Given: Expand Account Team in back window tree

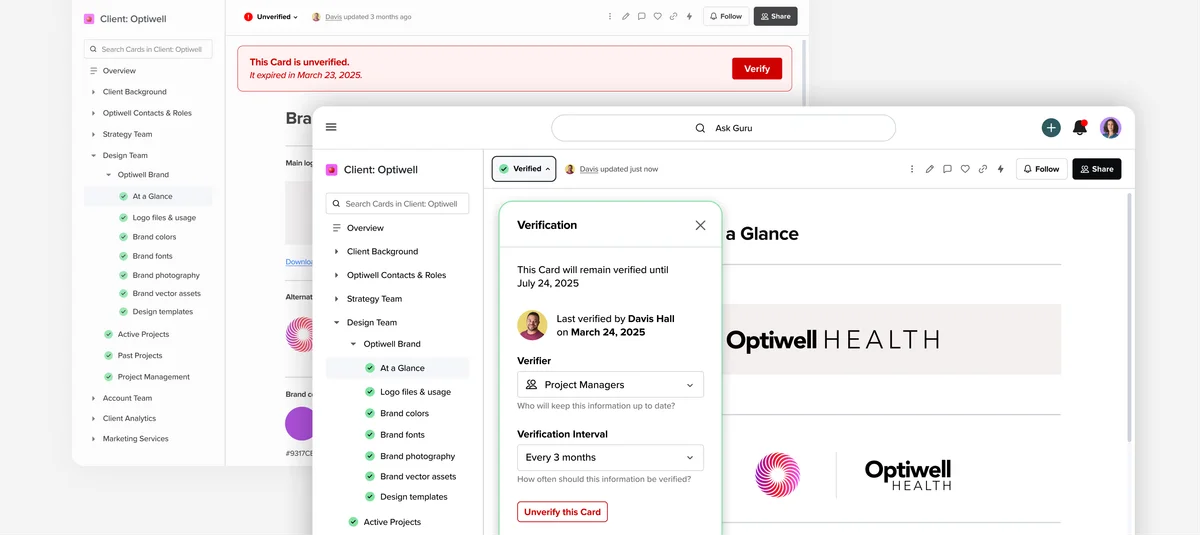Looking at the screenshot, I should (93, 398).
